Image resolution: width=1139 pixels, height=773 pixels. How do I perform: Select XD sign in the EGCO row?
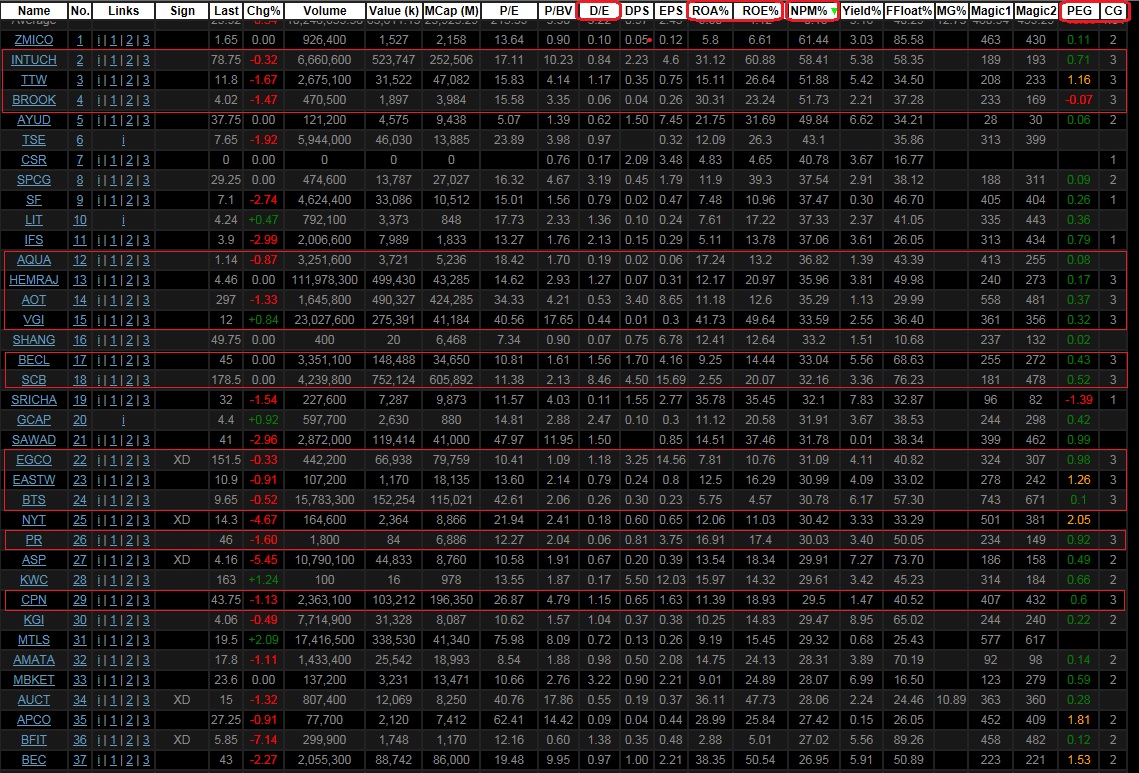tap(182, 459)
